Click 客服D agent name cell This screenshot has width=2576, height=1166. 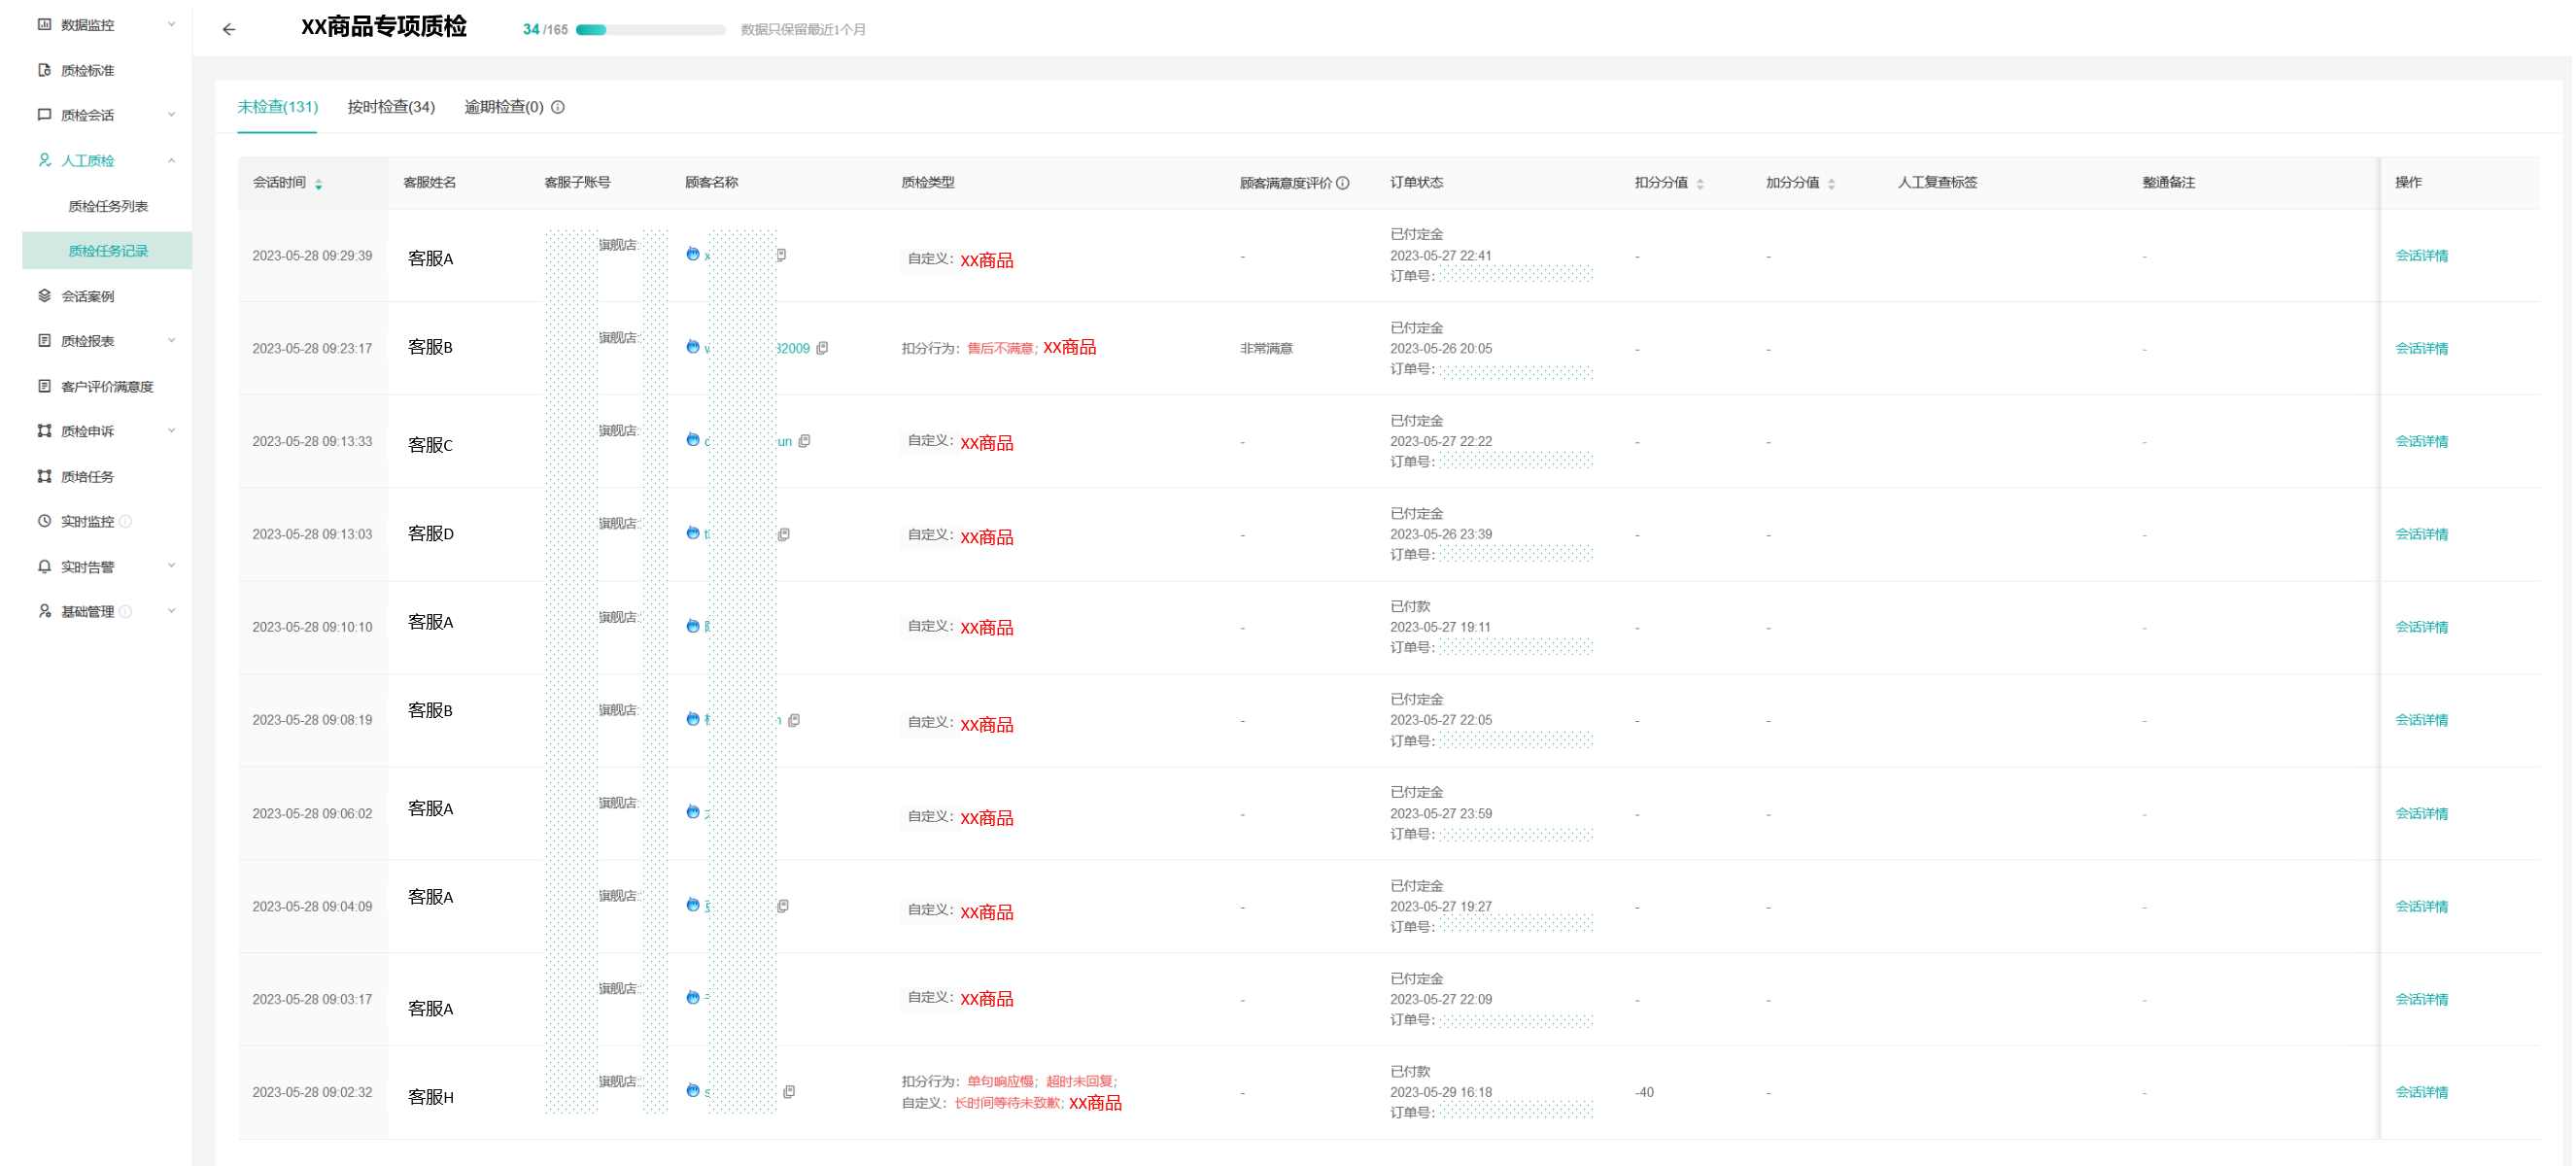pyautogui.click(x=431, y=534)
